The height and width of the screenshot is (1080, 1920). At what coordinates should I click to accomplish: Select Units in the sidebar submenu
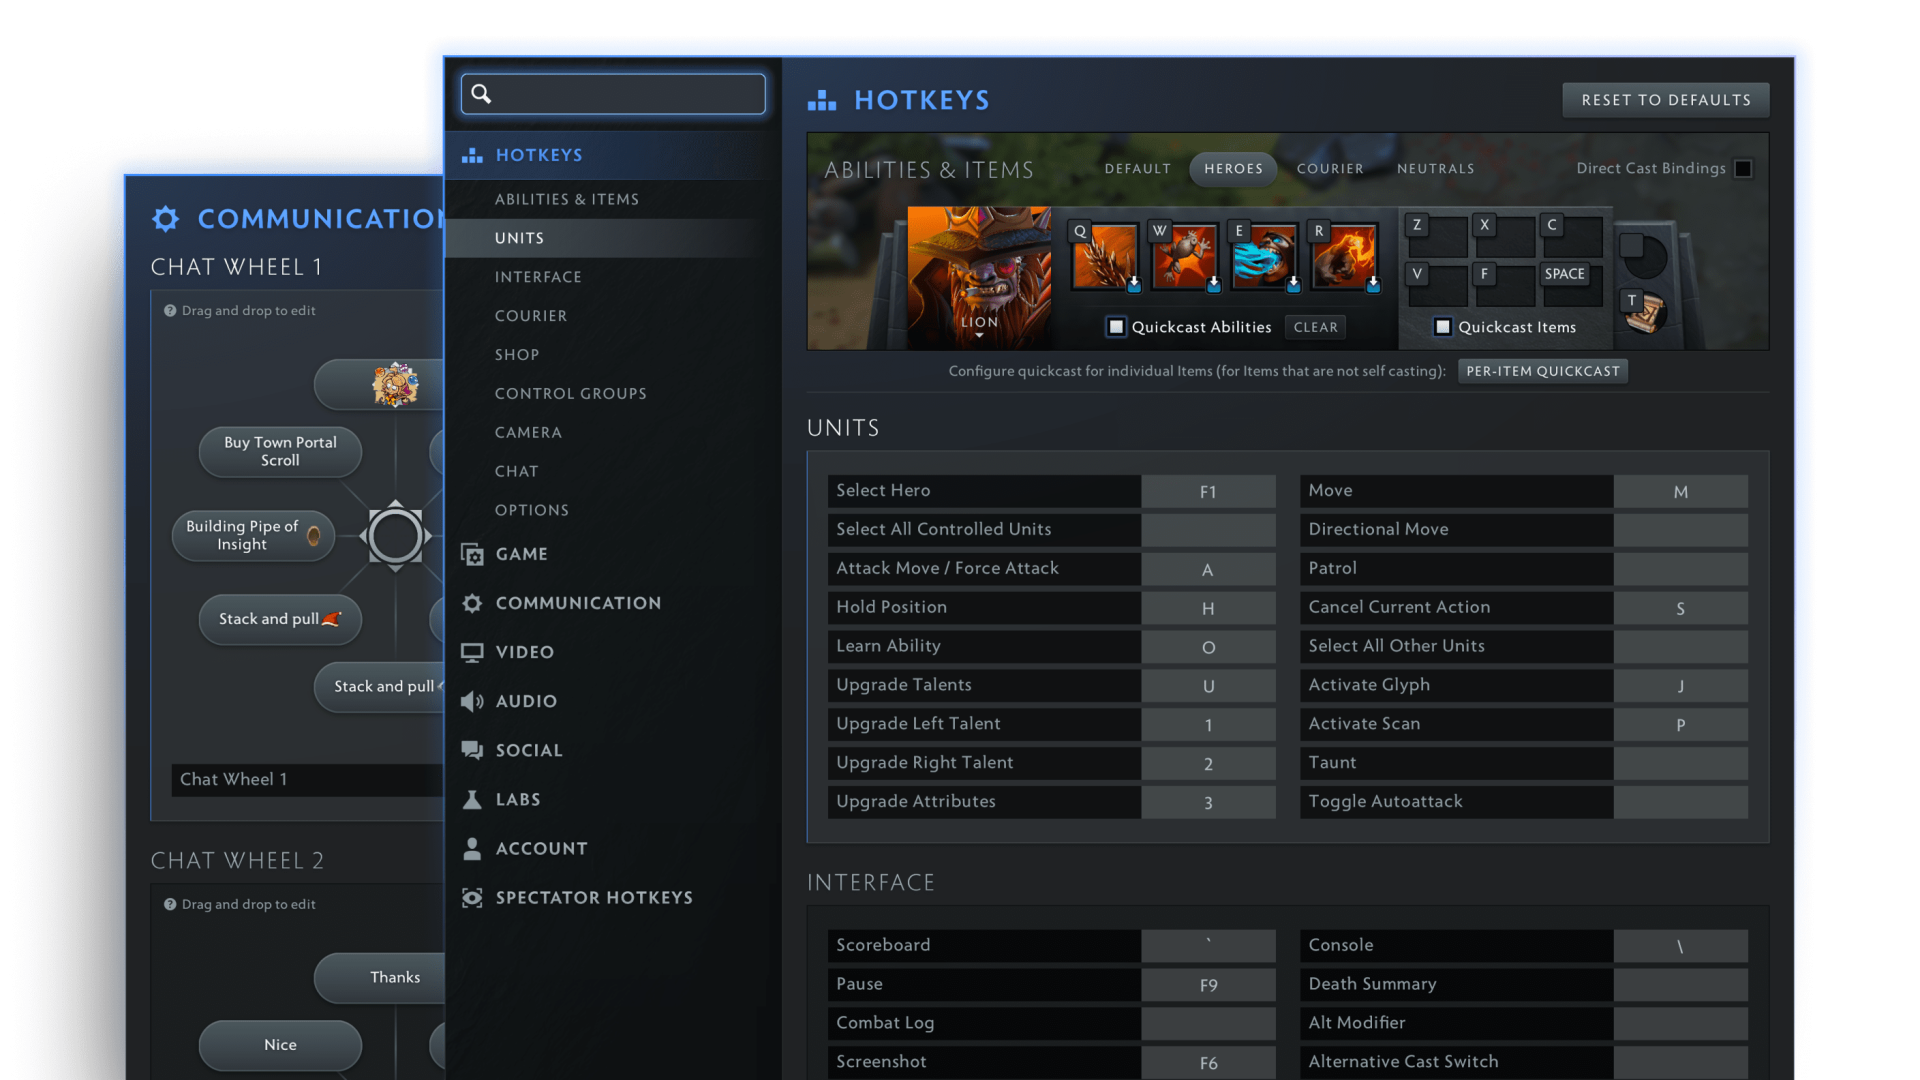pos(613,238)
